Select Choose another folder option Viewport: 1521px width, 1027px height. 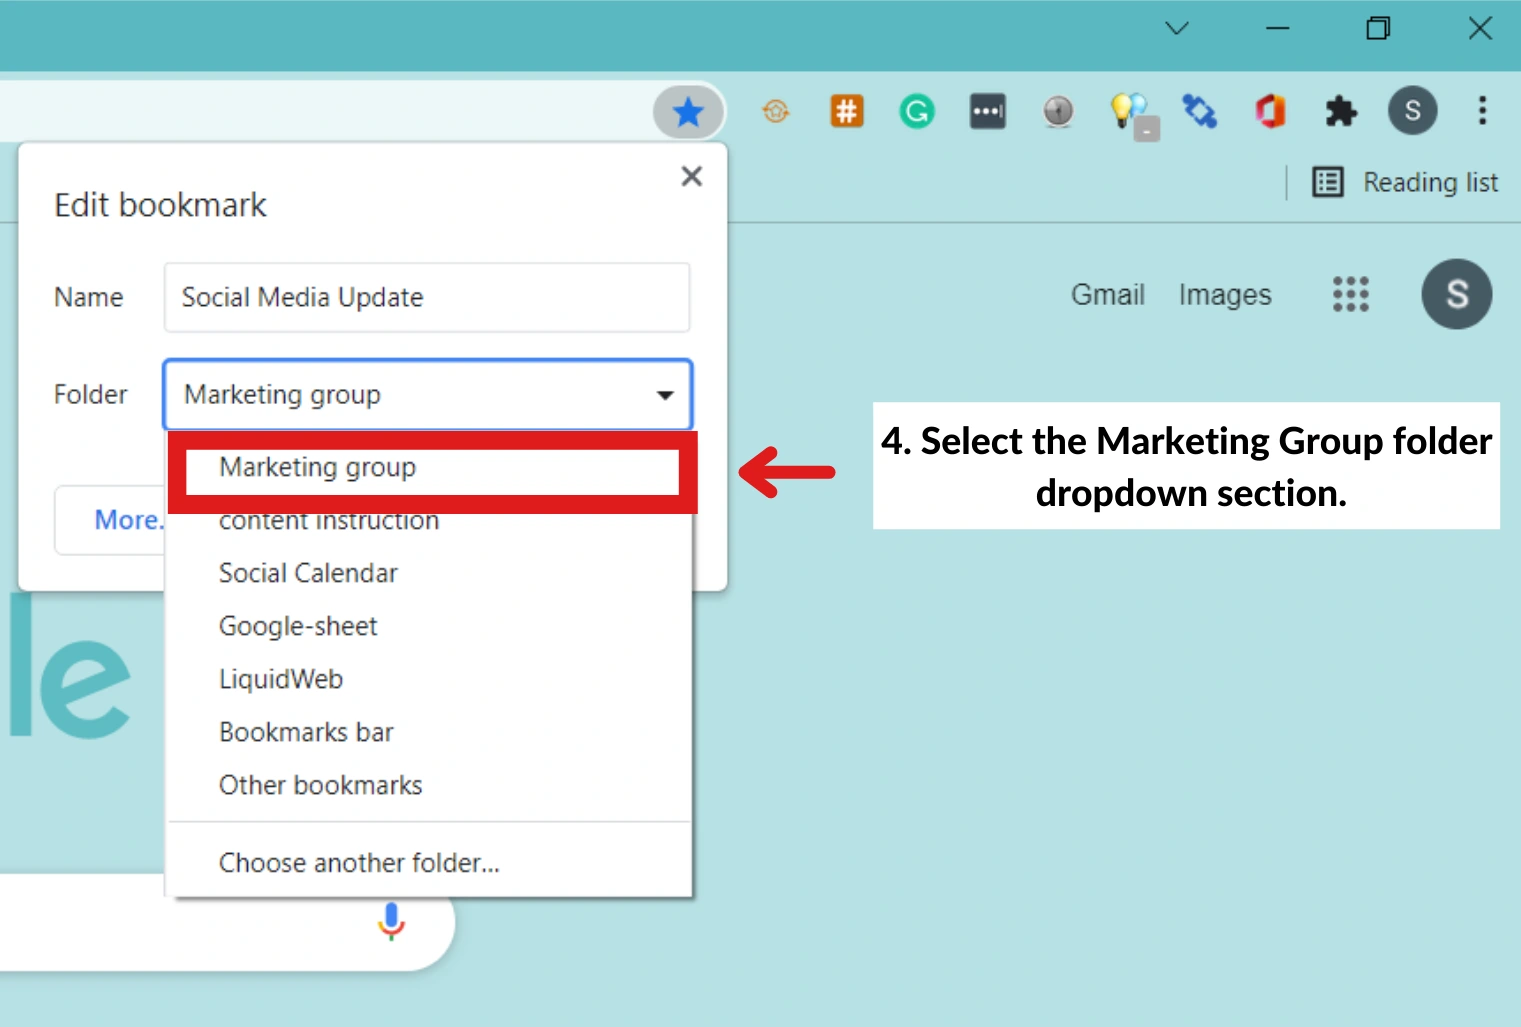(x=359, y=862)
